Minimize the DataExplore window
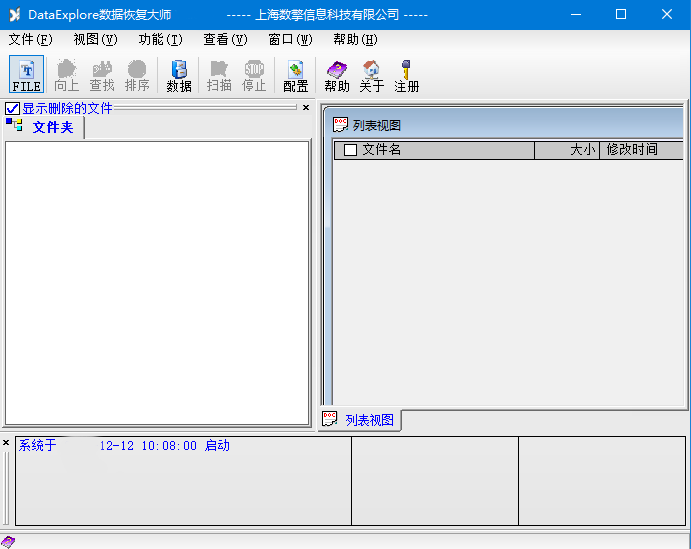Screen dimensions: 691x549 click(x=576, y=15)
